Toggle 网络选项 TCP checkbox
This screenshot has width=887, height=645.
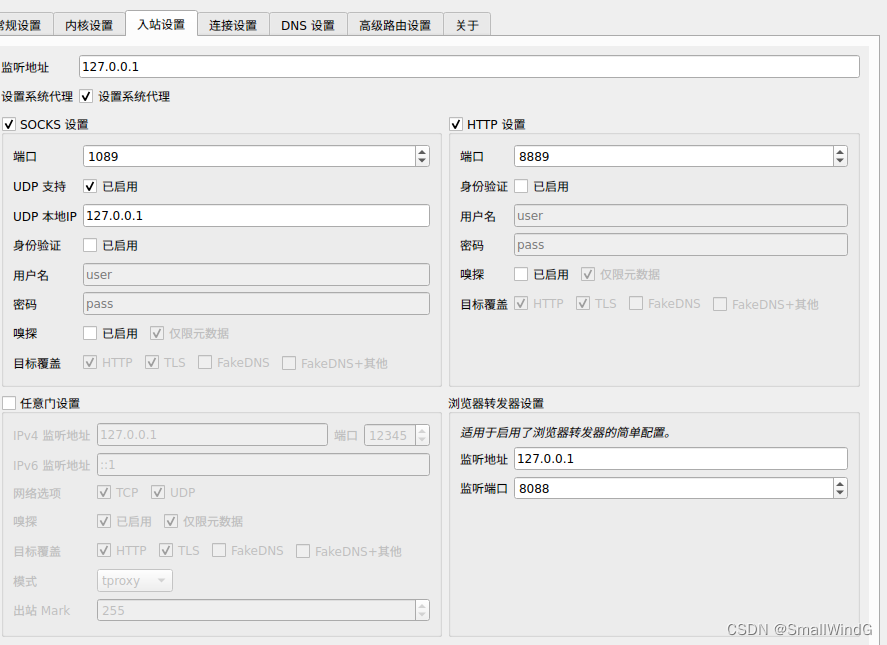(104, 492)
